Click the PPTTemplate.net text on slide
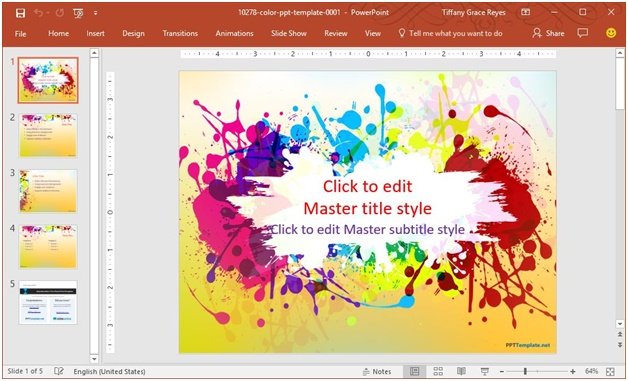The width and height of the screenshot is (628, 381). click(527, 345)
